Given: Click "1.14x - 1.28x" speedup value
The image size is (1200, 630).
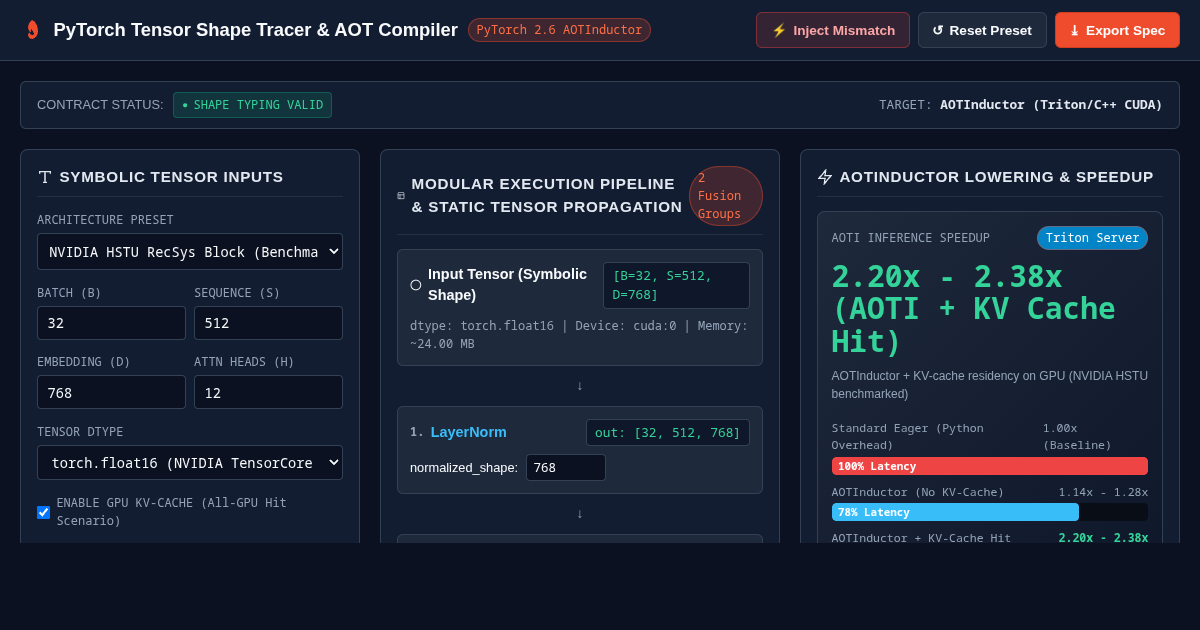Looking at the screenshot, I should (x=1103, y=492).
